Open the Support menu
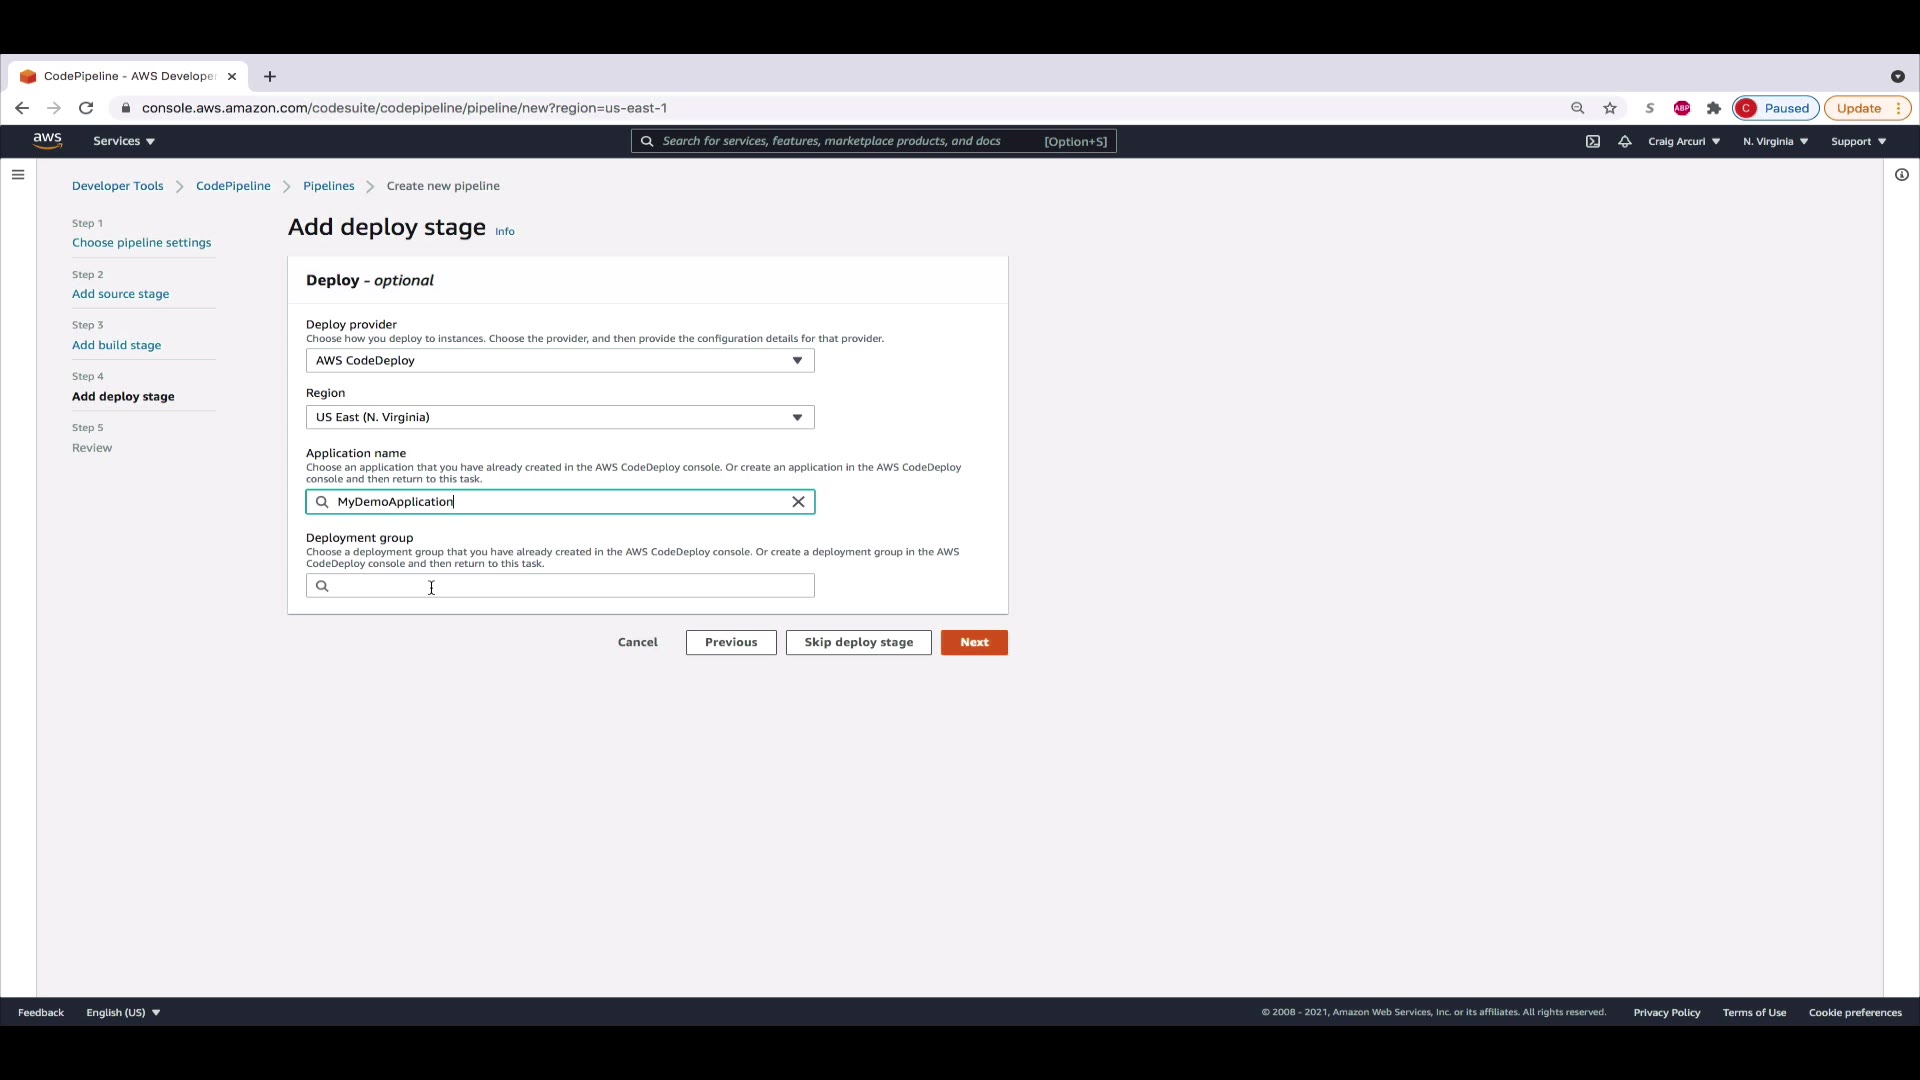Image resolution: width=1920 pixels, height=1080 pixels. click(1858, 141)
